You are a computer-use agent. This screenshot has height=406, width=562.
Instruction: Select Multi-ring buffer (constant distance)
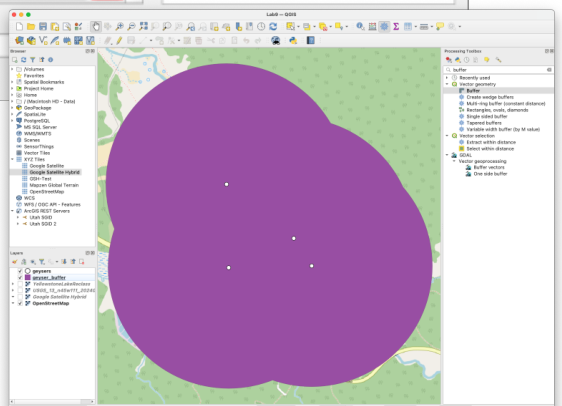tap(506, 104)
